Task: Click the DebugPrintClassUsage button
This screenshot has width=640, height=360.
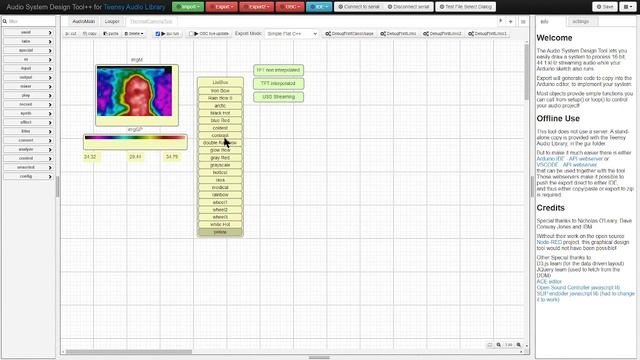Action: pos(349,33)
